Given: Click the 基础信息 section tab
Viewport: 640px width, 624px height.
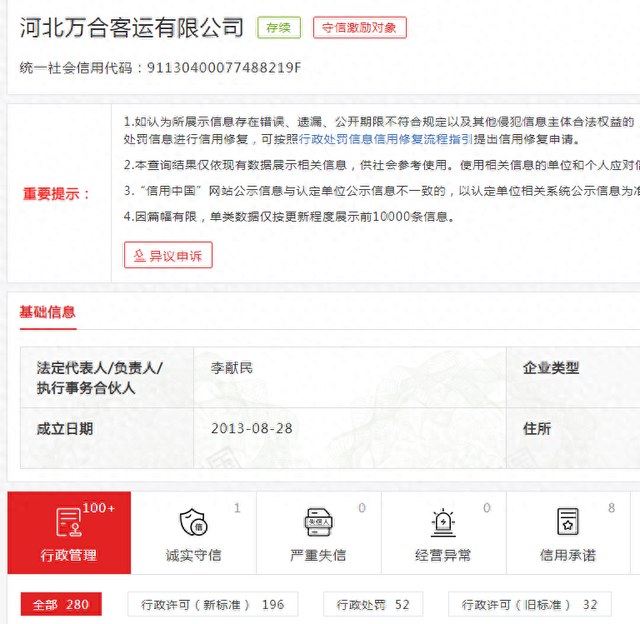Looking at the screenshot, I should [x=48, y=312].
